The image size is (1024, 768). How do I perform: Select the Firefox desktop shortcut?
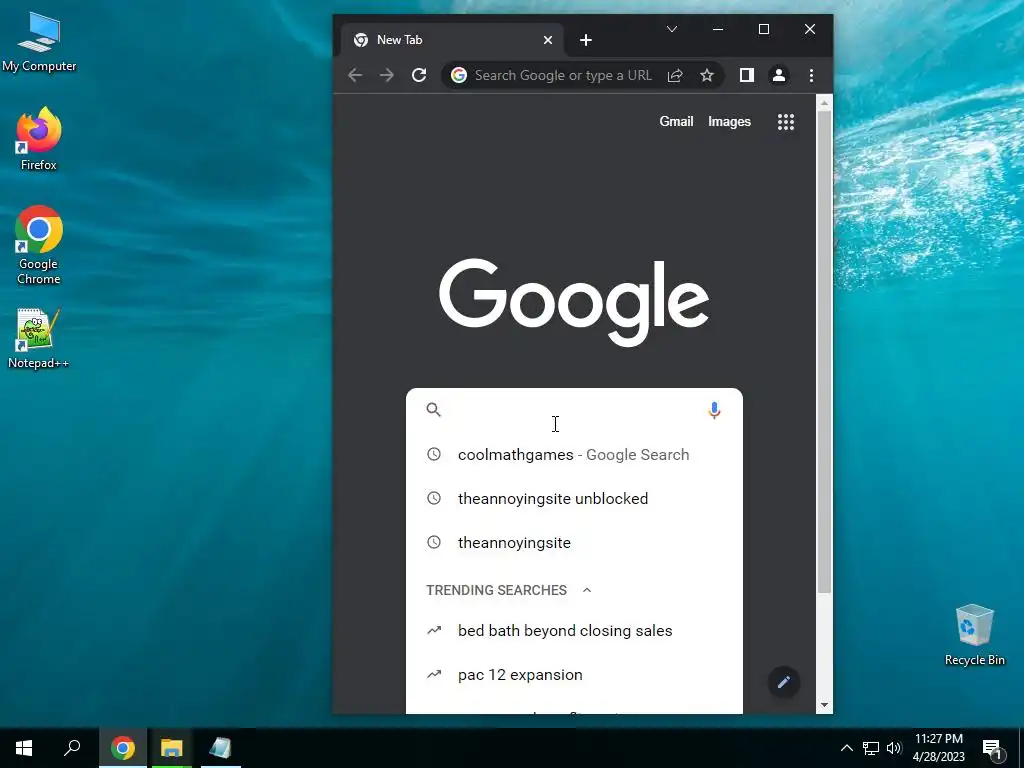39,139
